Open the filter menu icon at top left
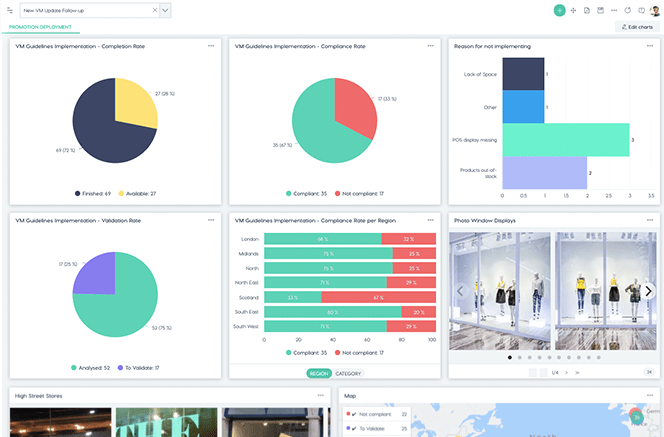 click(10, 10)
